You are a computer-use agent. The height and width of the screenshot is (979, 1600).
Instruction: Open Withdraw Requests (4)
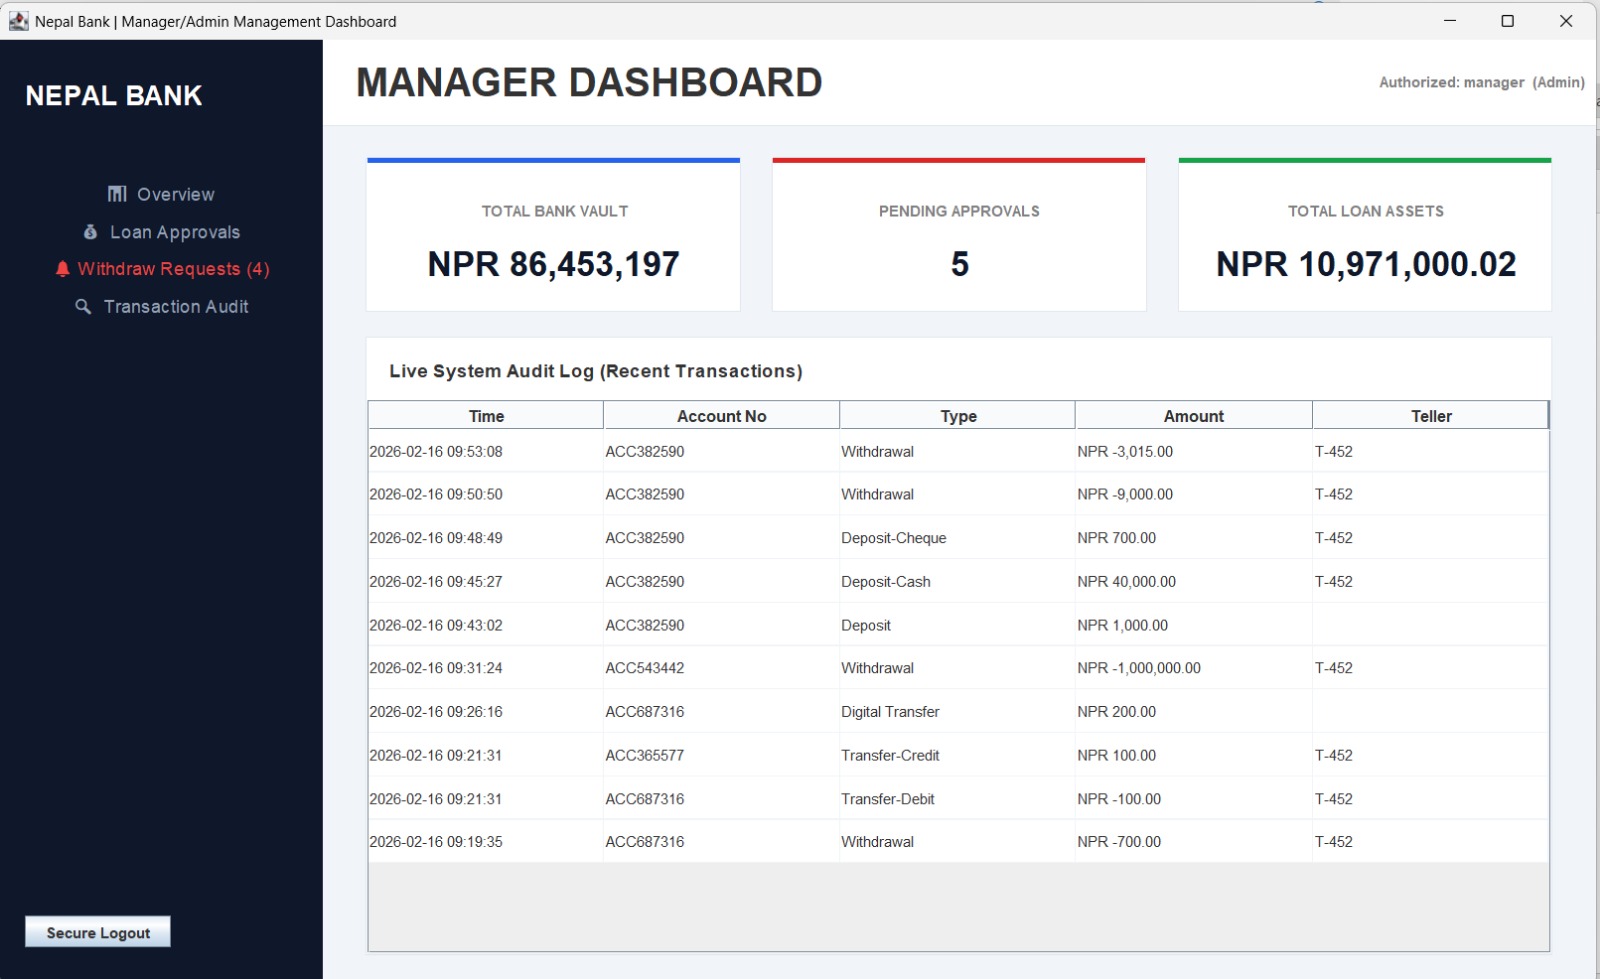(161, 269)
